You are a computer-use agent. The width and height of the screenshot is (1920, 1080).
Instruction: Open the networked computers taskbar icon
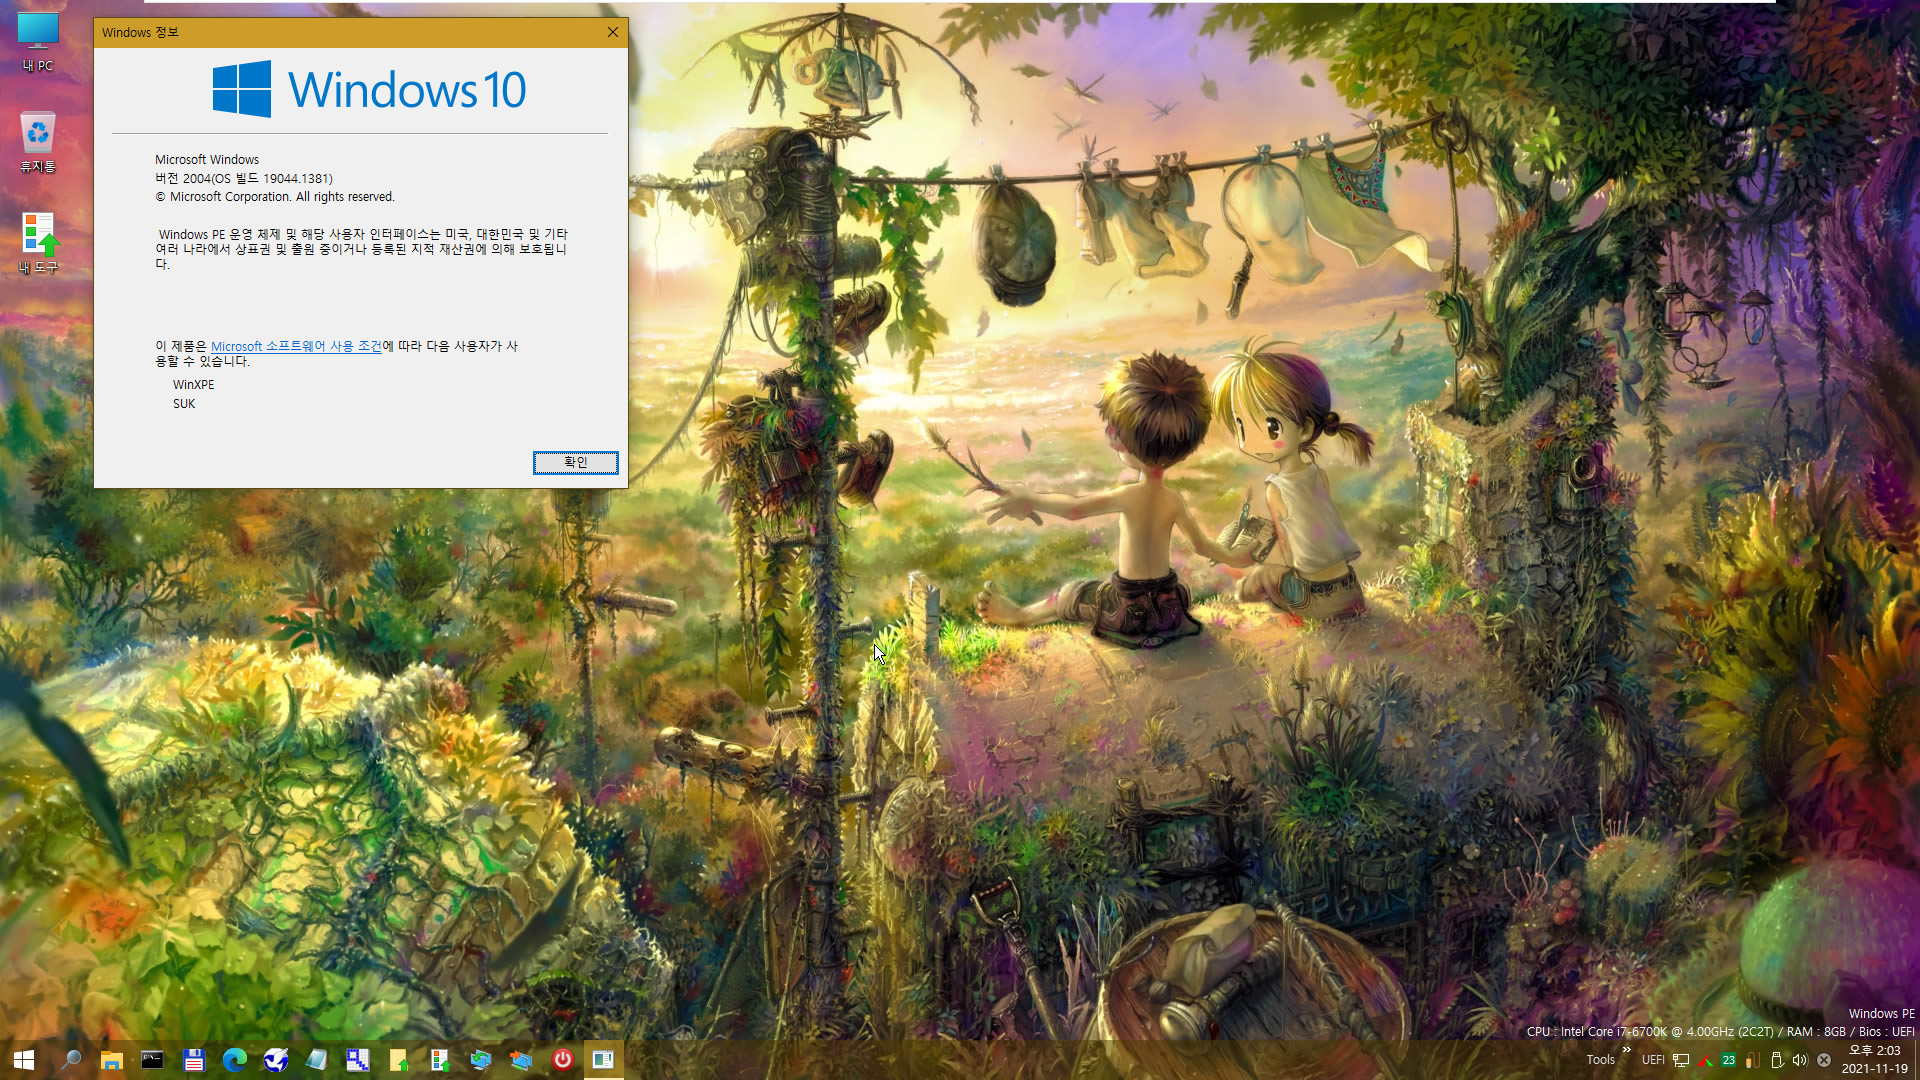[522, 1060]
